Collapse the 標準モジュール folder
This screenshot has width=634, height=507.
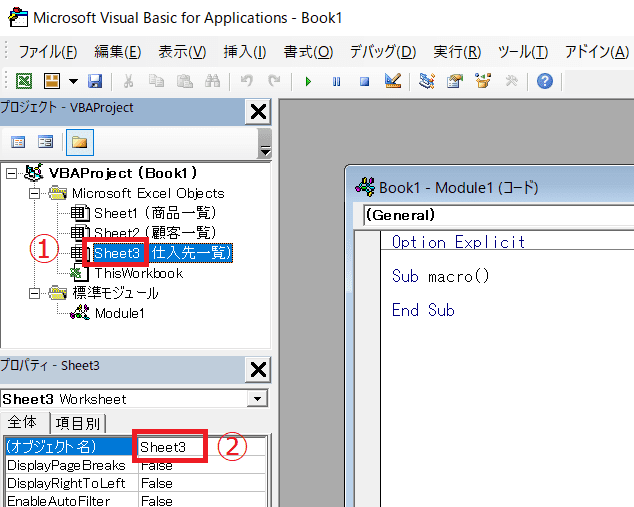(33, 293)
